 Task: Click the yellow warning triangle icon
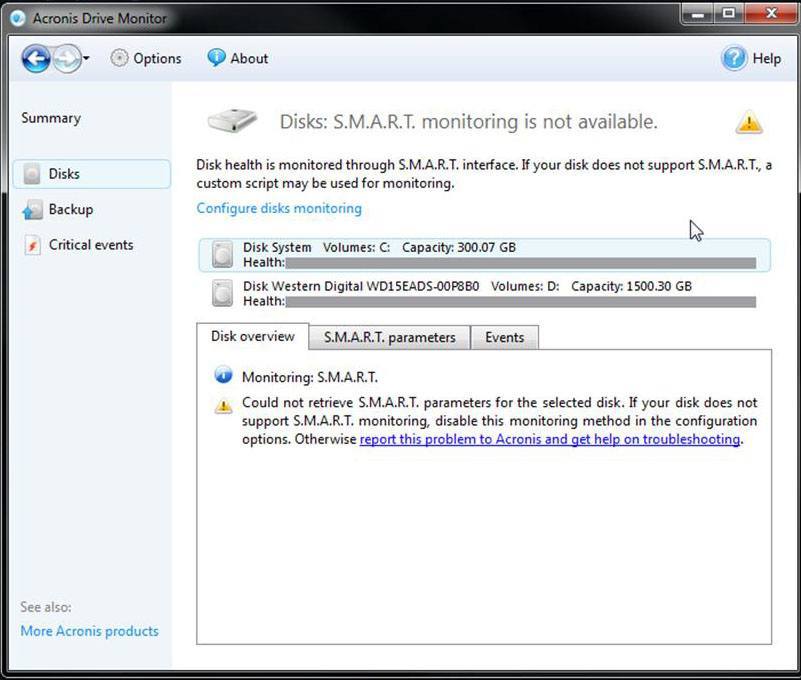[747, 122]
